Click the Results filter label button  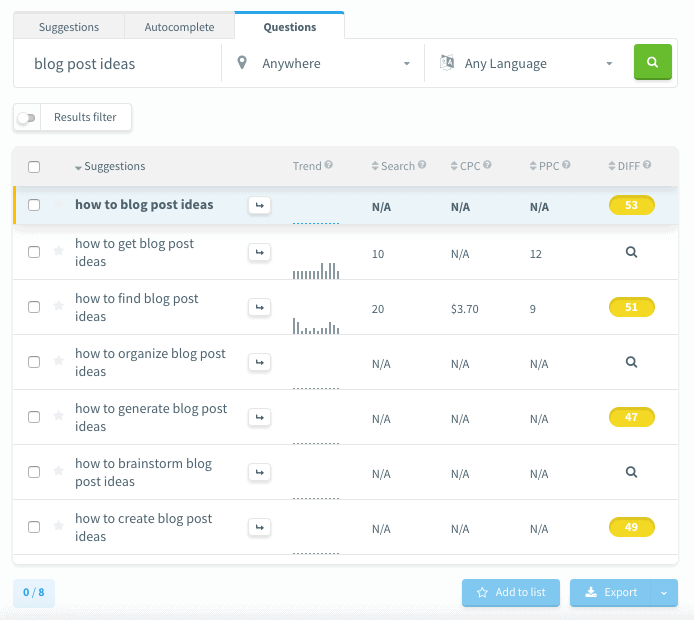[x=85, y=117]
